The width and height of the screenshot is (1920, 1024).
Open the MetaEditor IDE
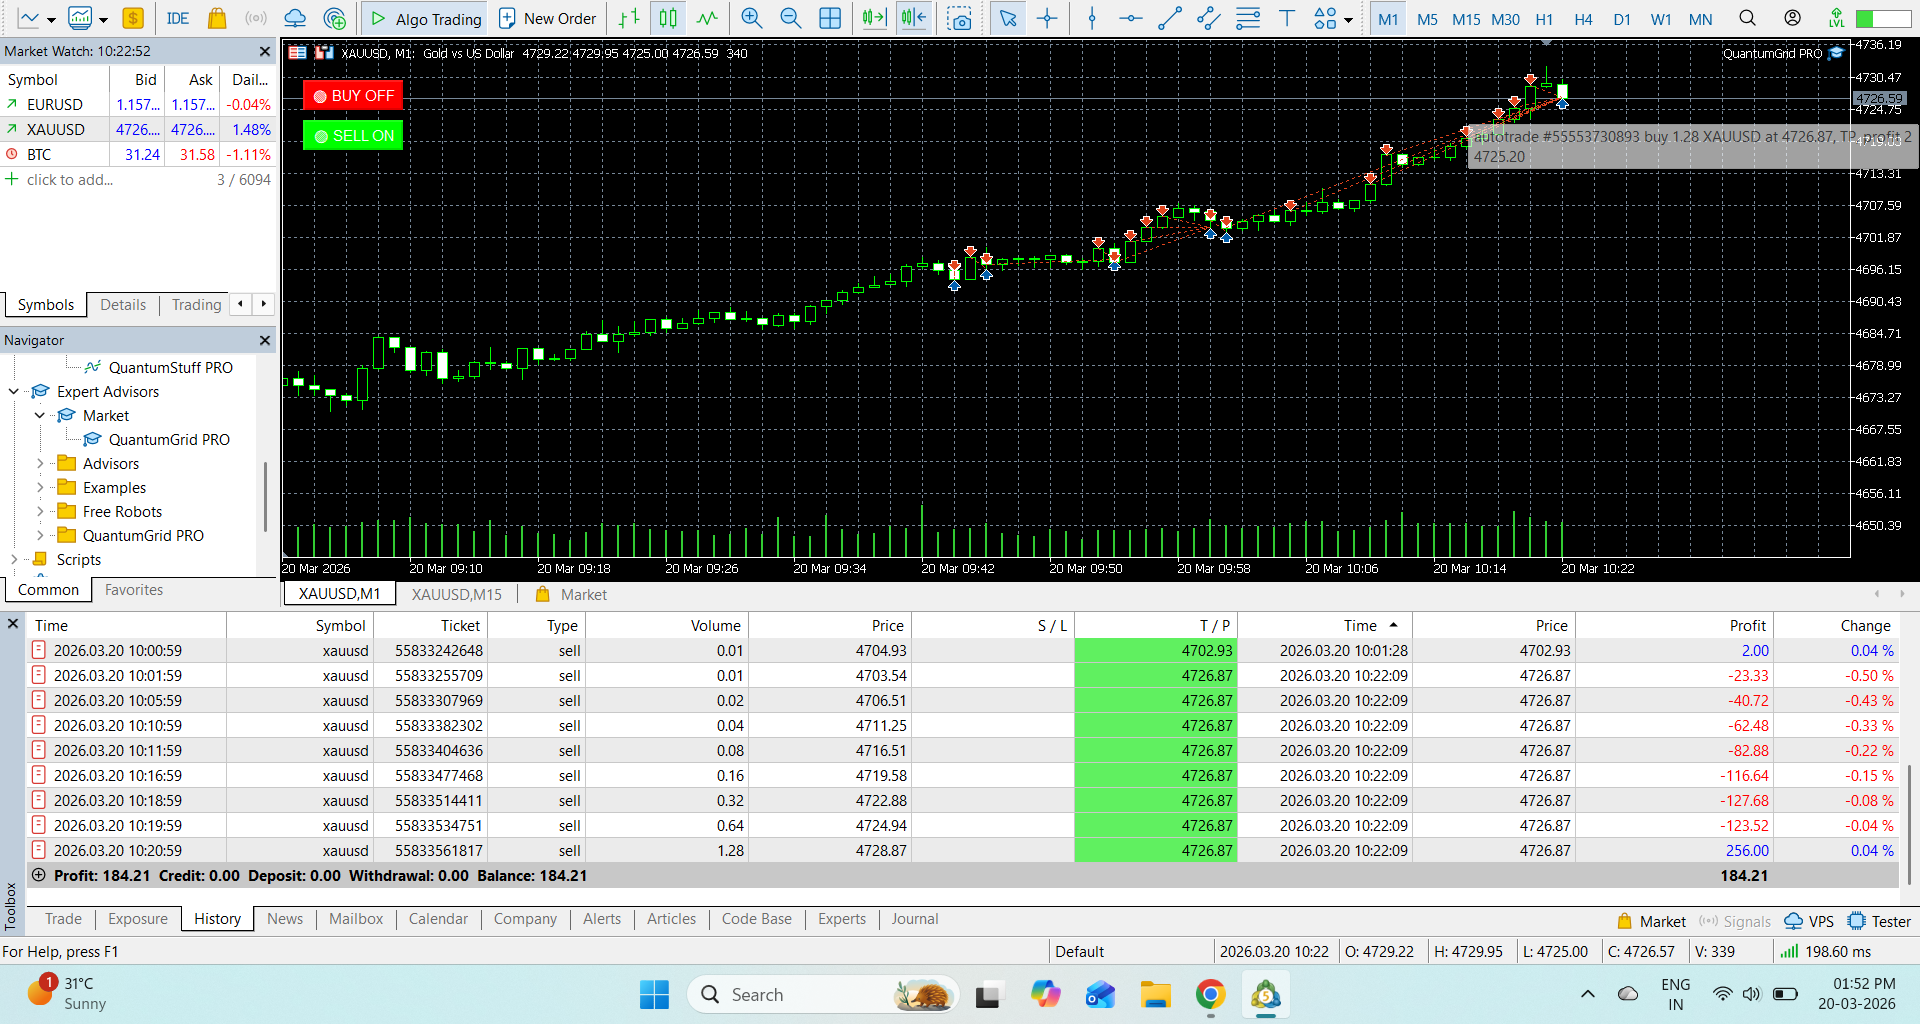click(x=178, y=18)
